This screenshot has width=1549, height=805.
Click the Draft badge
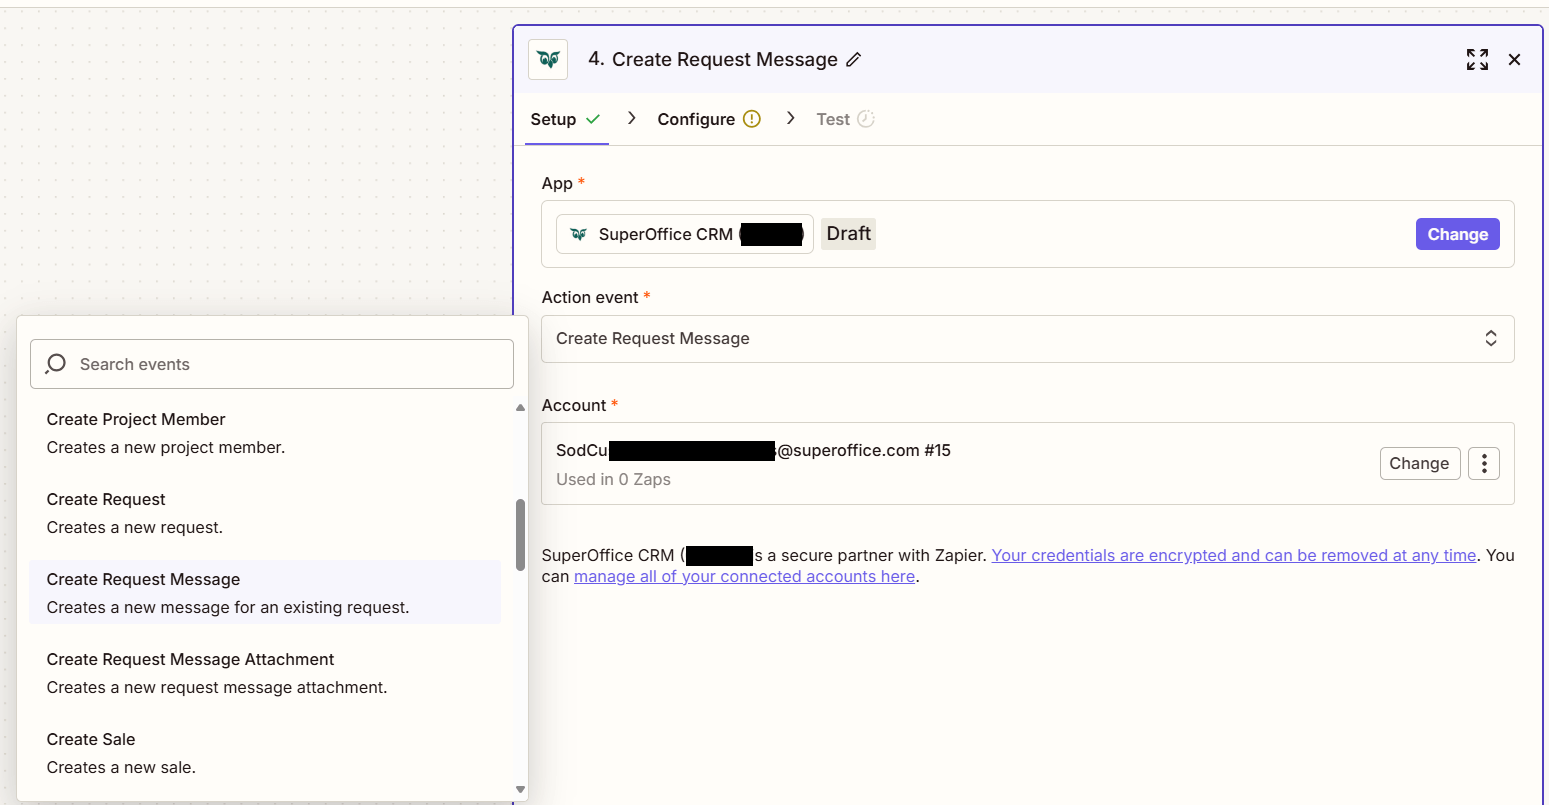pyautogui.click(x=848, y=234)
